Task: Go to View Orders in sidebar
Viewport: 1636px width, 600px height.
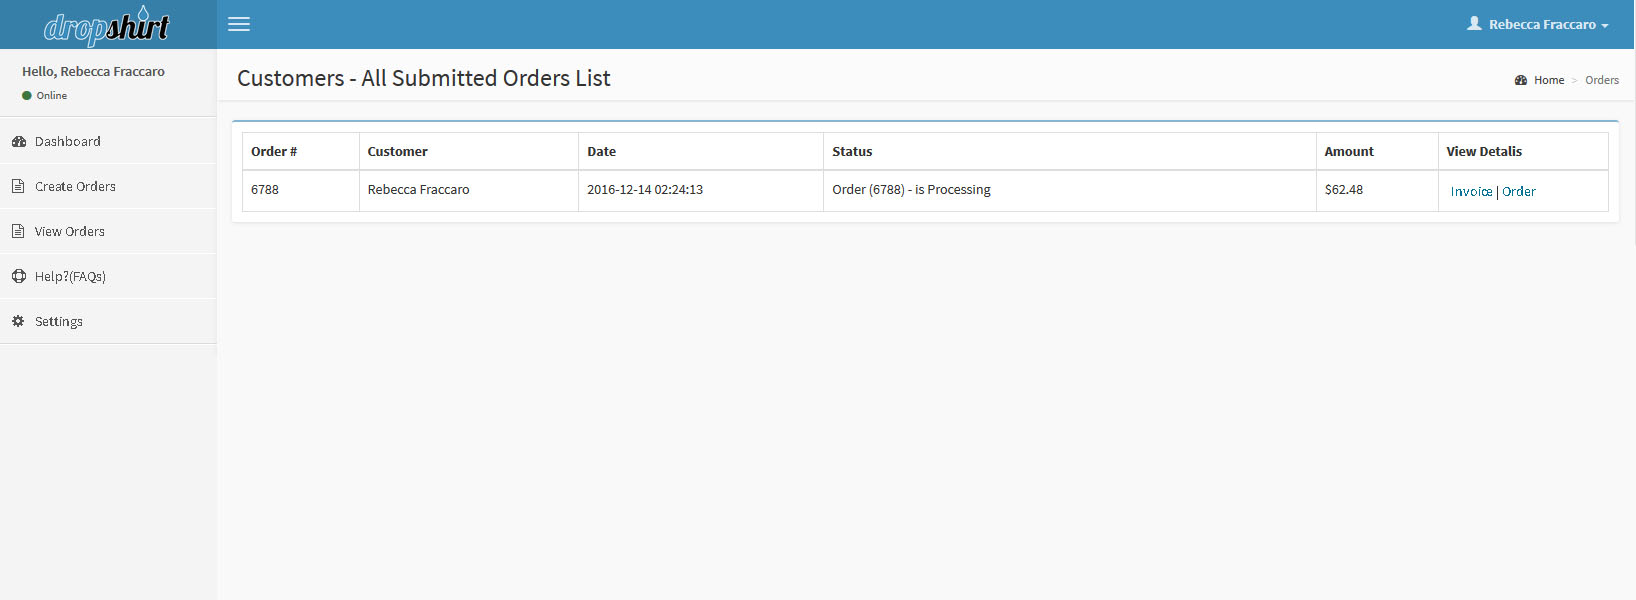Action: click(x=108, y=231)
